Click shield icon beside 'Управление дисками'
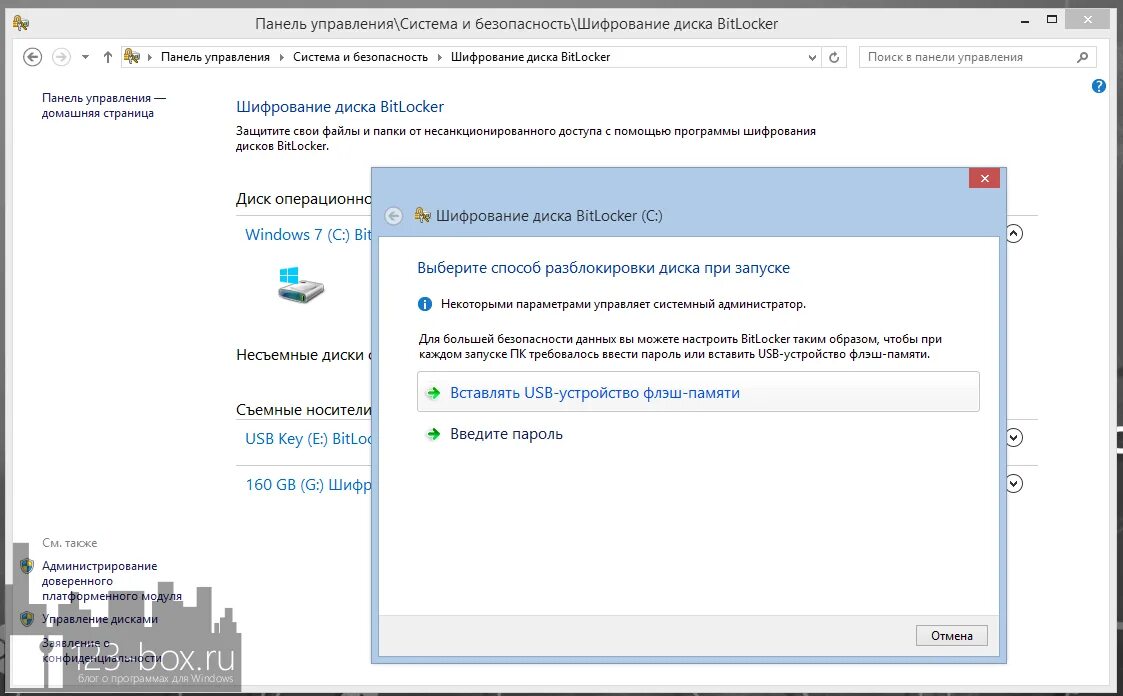Image resolution: width=1123 pixels, height=696 pixels. click(27, 619)
